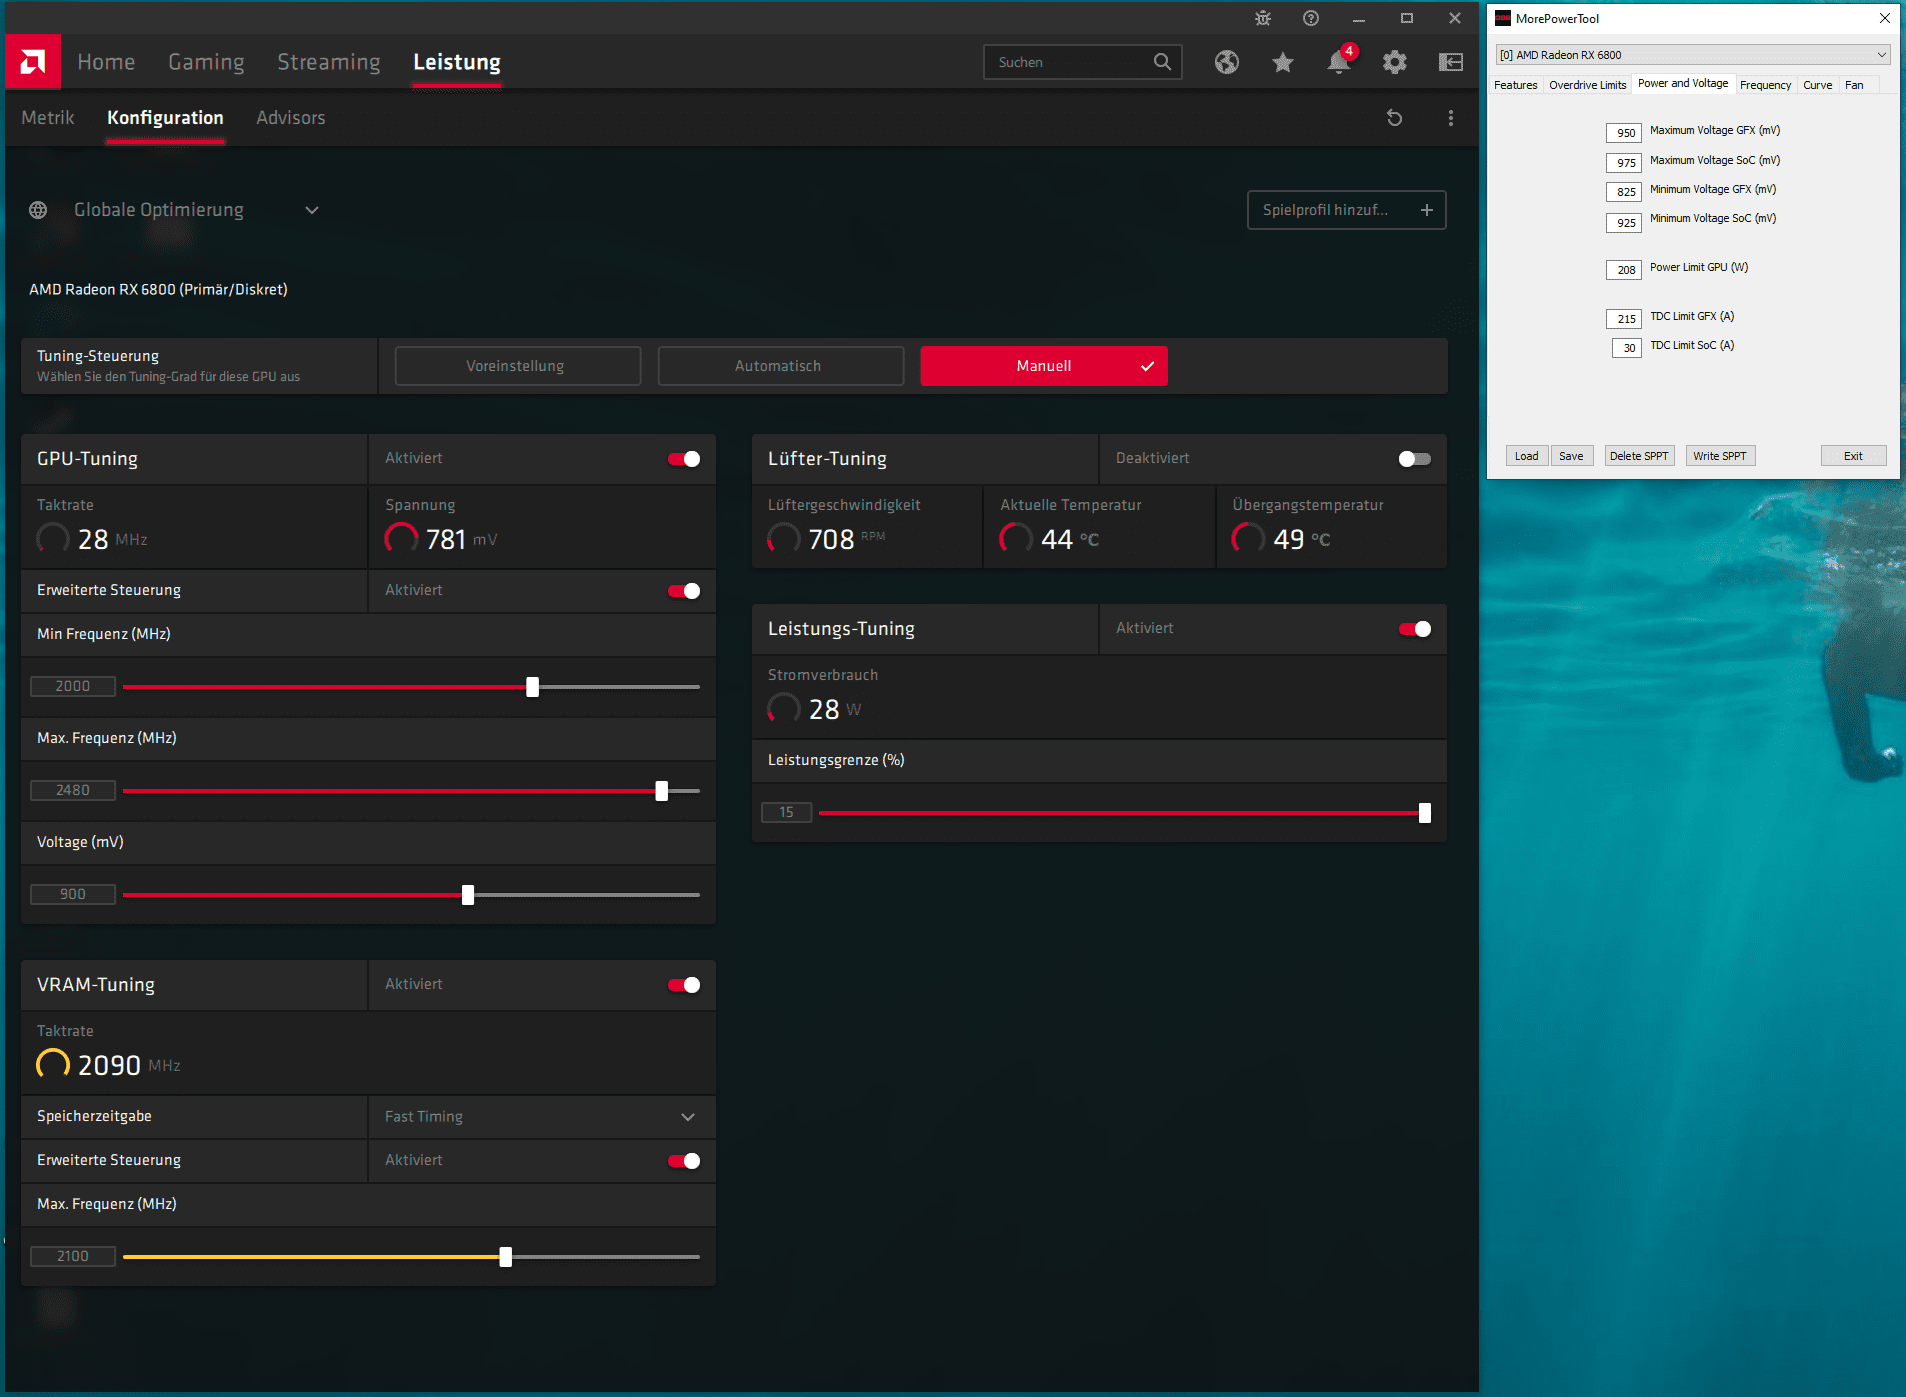Click Power Limit GPU 208 field
The image size is (1906, 1397).
(x=1624, y=270)
